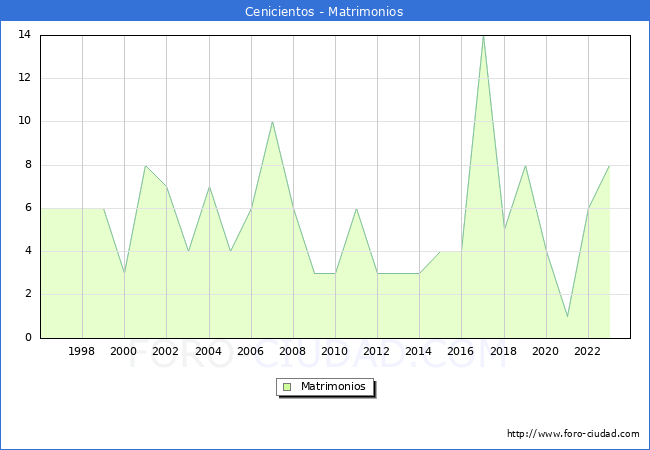Click the 2021 low point at 1
The height and width of the screenshot is (450, 650).
point(568,317)
